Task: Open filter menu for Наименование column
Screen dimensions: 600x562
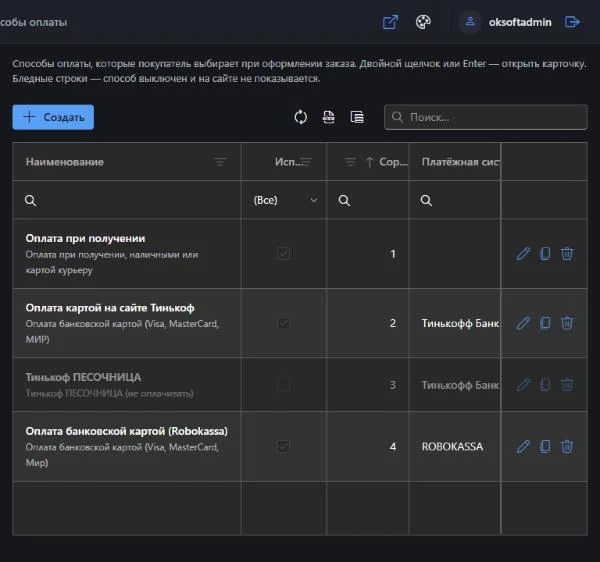Action: [220, 162]
